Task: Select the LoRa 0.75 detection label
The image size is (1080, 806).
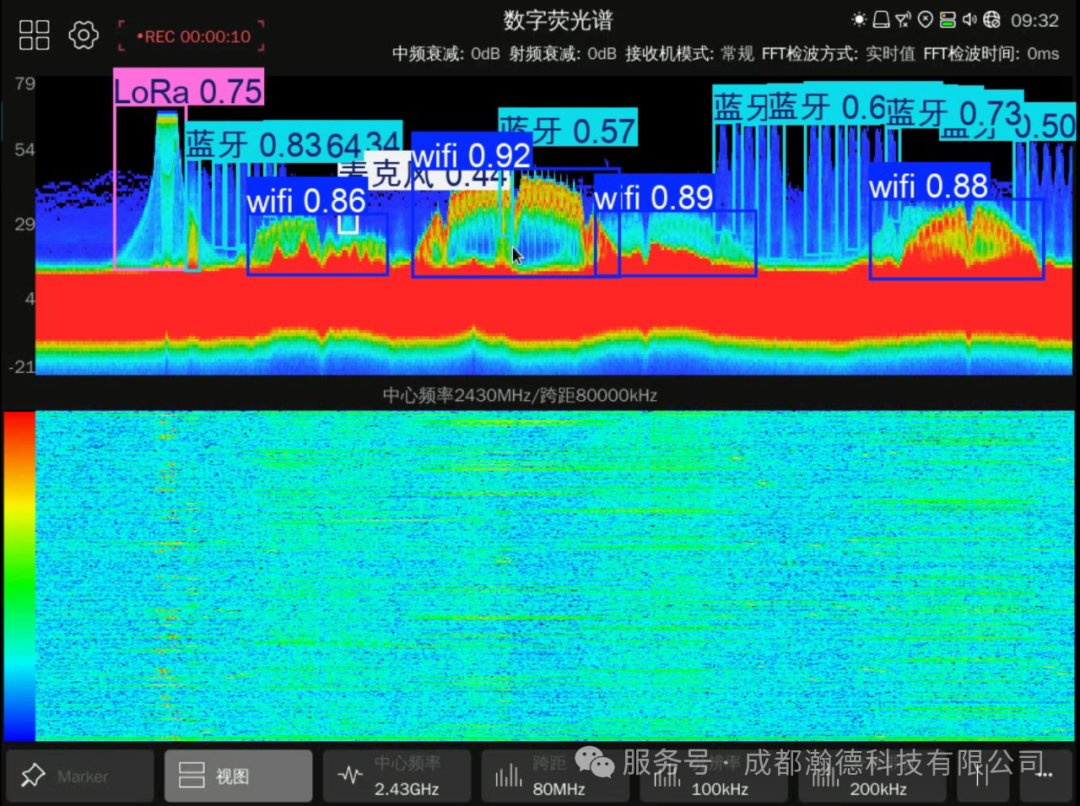Action: tap(188, 90)
